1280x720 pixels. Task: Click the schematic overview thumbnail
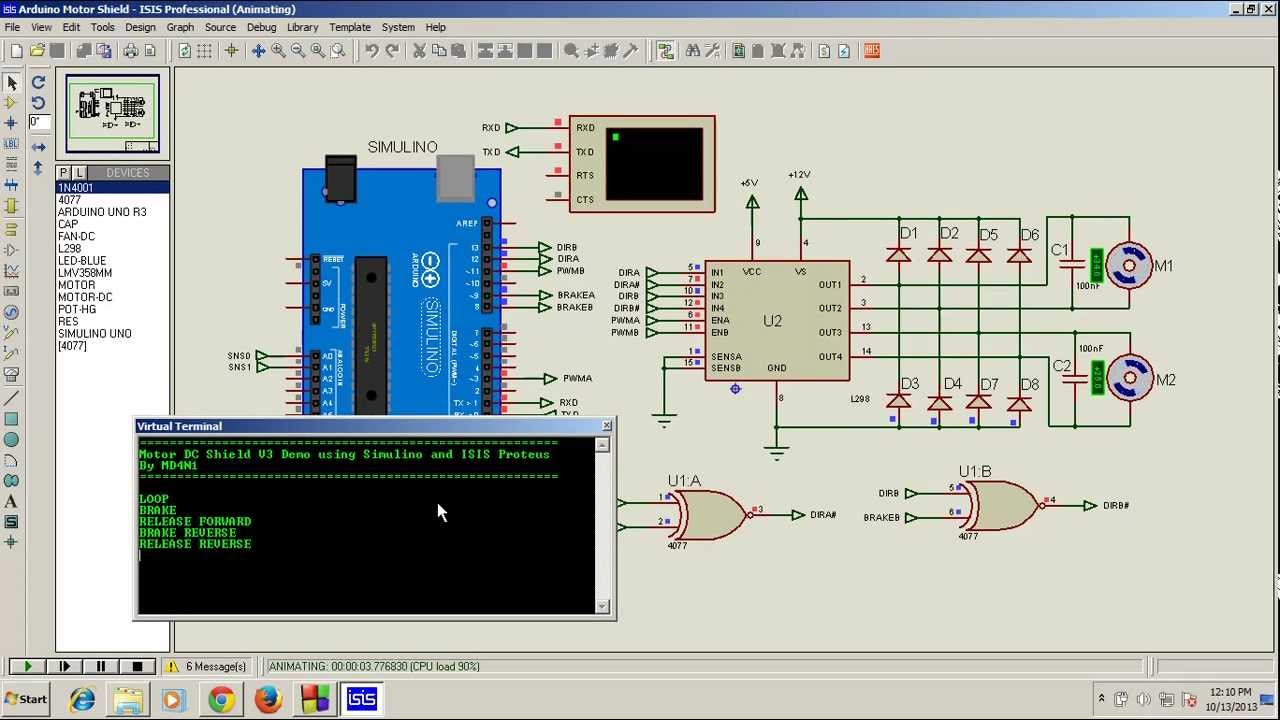[112, 113]
